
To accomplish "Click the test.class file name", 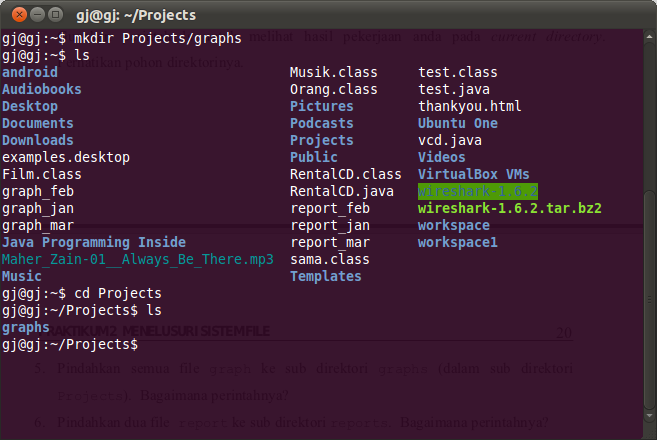I will point(458,72).
